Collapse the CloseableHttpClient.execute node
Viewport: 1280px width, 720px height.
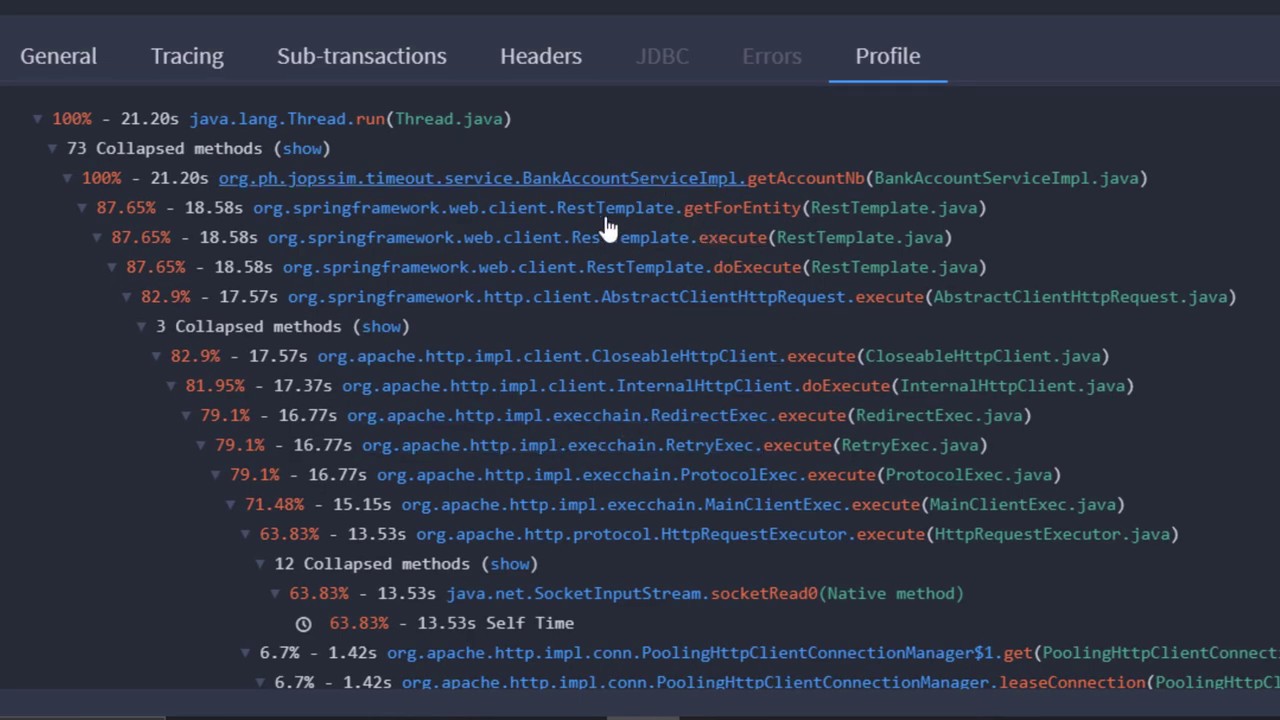coord(156,356)
